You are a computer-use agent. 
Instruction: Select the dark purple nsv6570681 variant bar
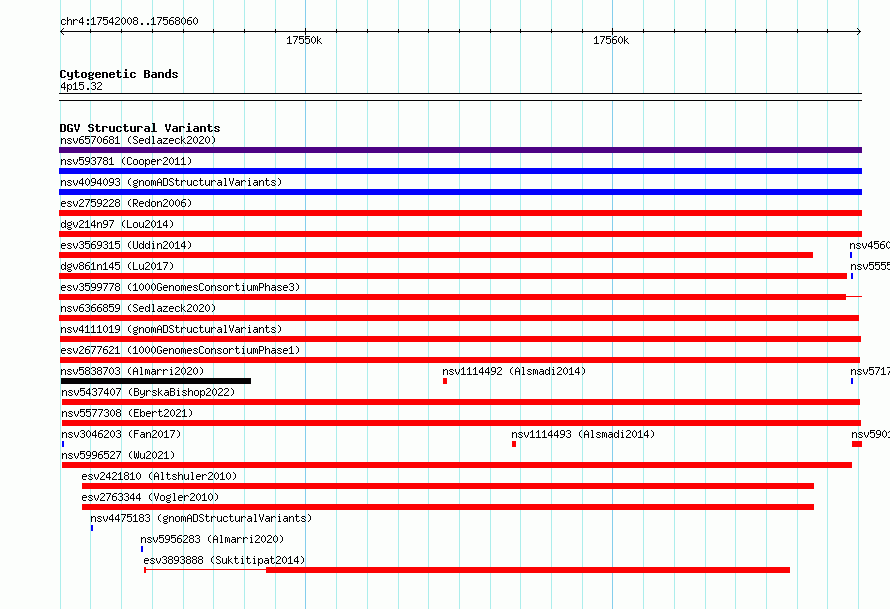point(460,150)
